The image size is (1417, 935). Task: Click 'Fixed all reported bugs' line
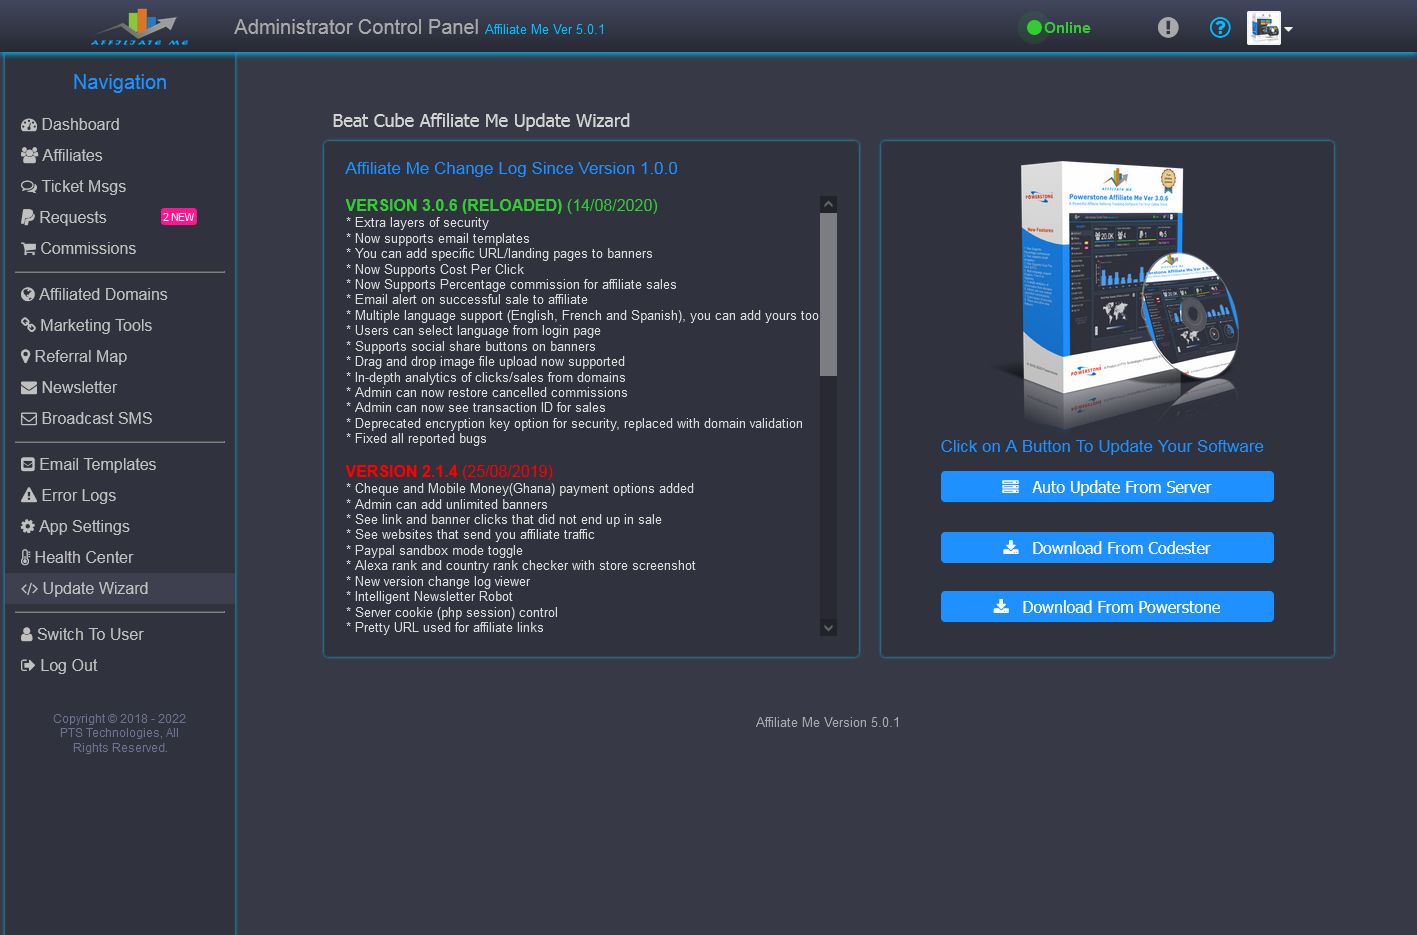[416, 439]
